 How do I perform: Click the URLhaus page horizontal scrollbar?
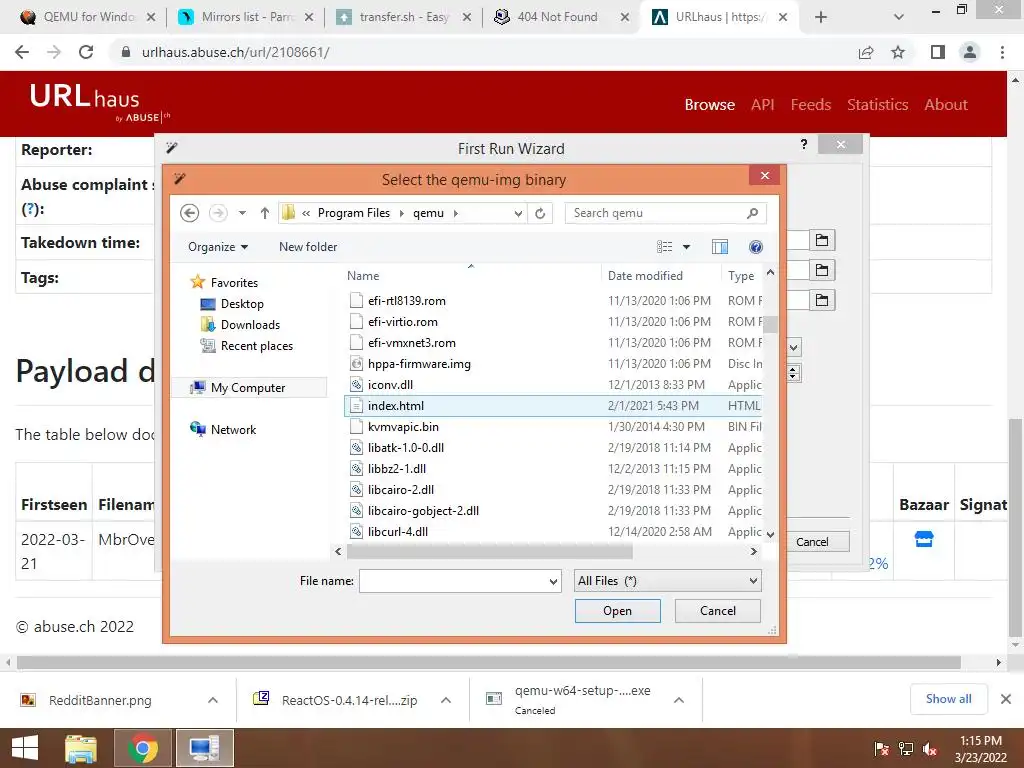click(488, 662)
